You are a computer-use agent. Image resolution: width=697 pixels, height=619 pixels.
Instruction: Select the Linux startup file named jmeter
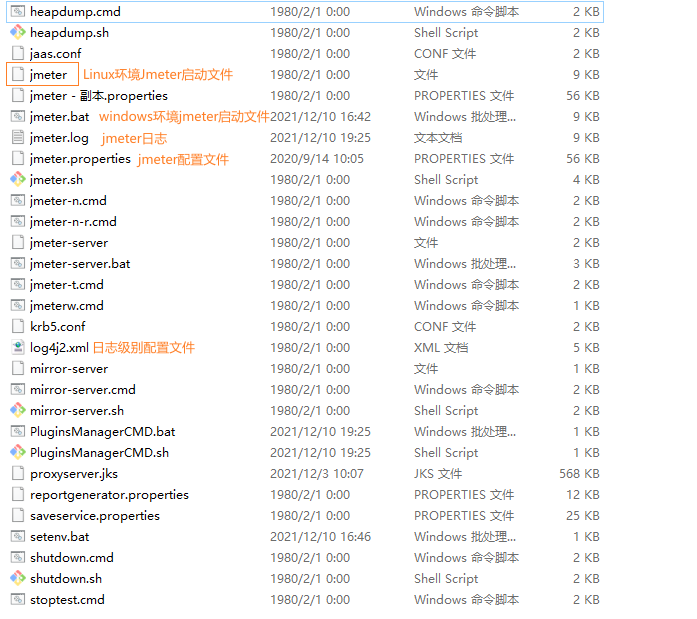click(48, 74)
